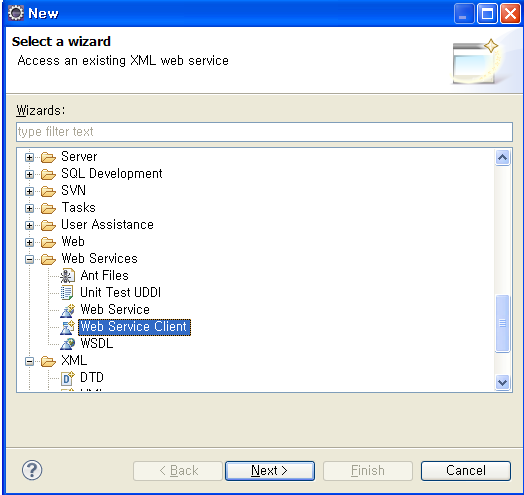The image size is (524, 495).
Task: Click the SQL Development folder icon
Action: [x=48, y=174]
